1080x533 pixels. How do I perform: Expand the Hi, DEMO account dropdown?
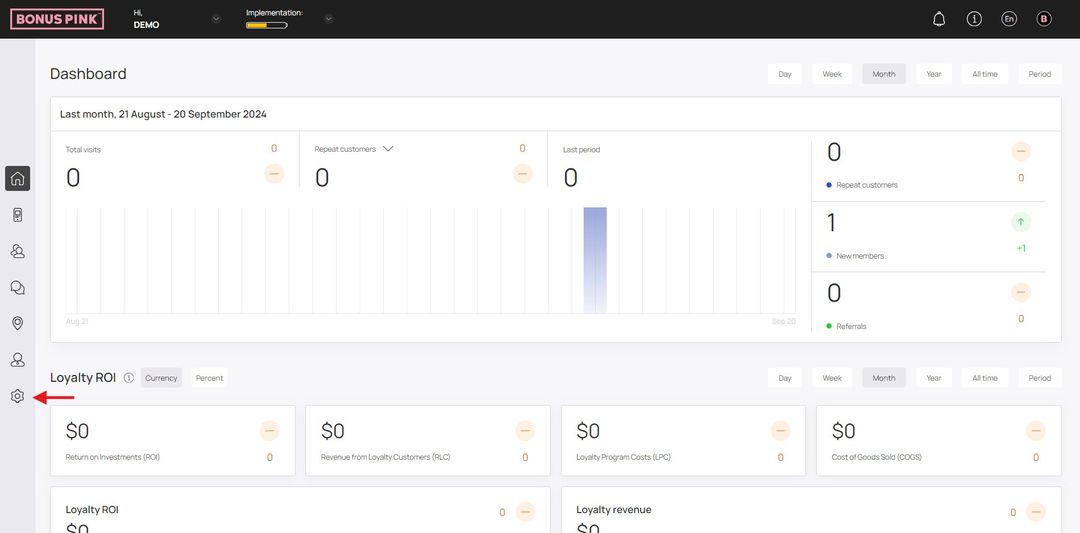[216, 19]
